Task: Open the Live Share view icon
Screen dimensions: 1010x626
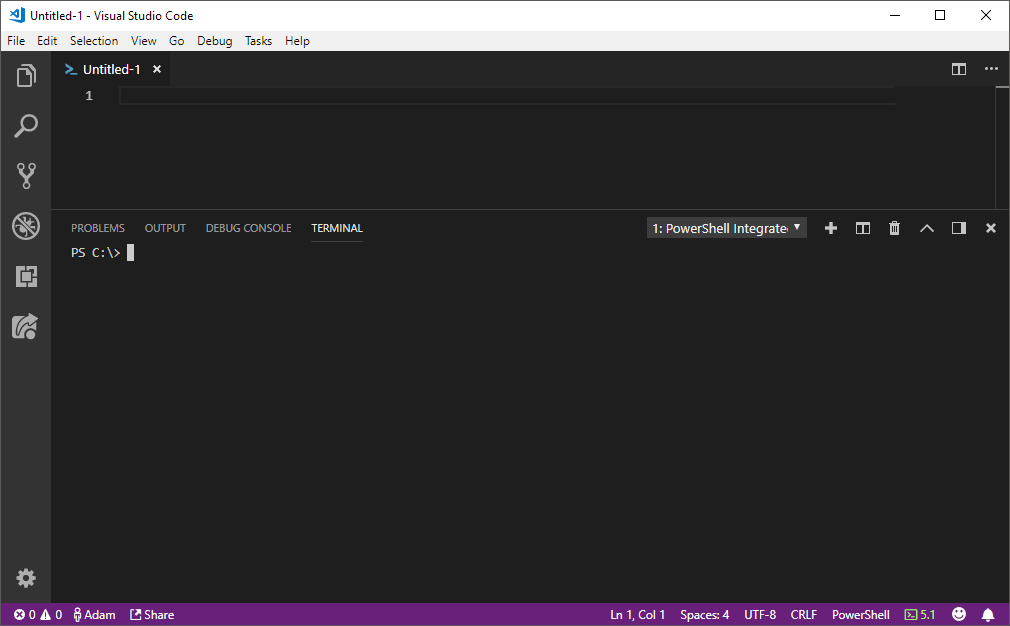Action: tap(26, 327)
